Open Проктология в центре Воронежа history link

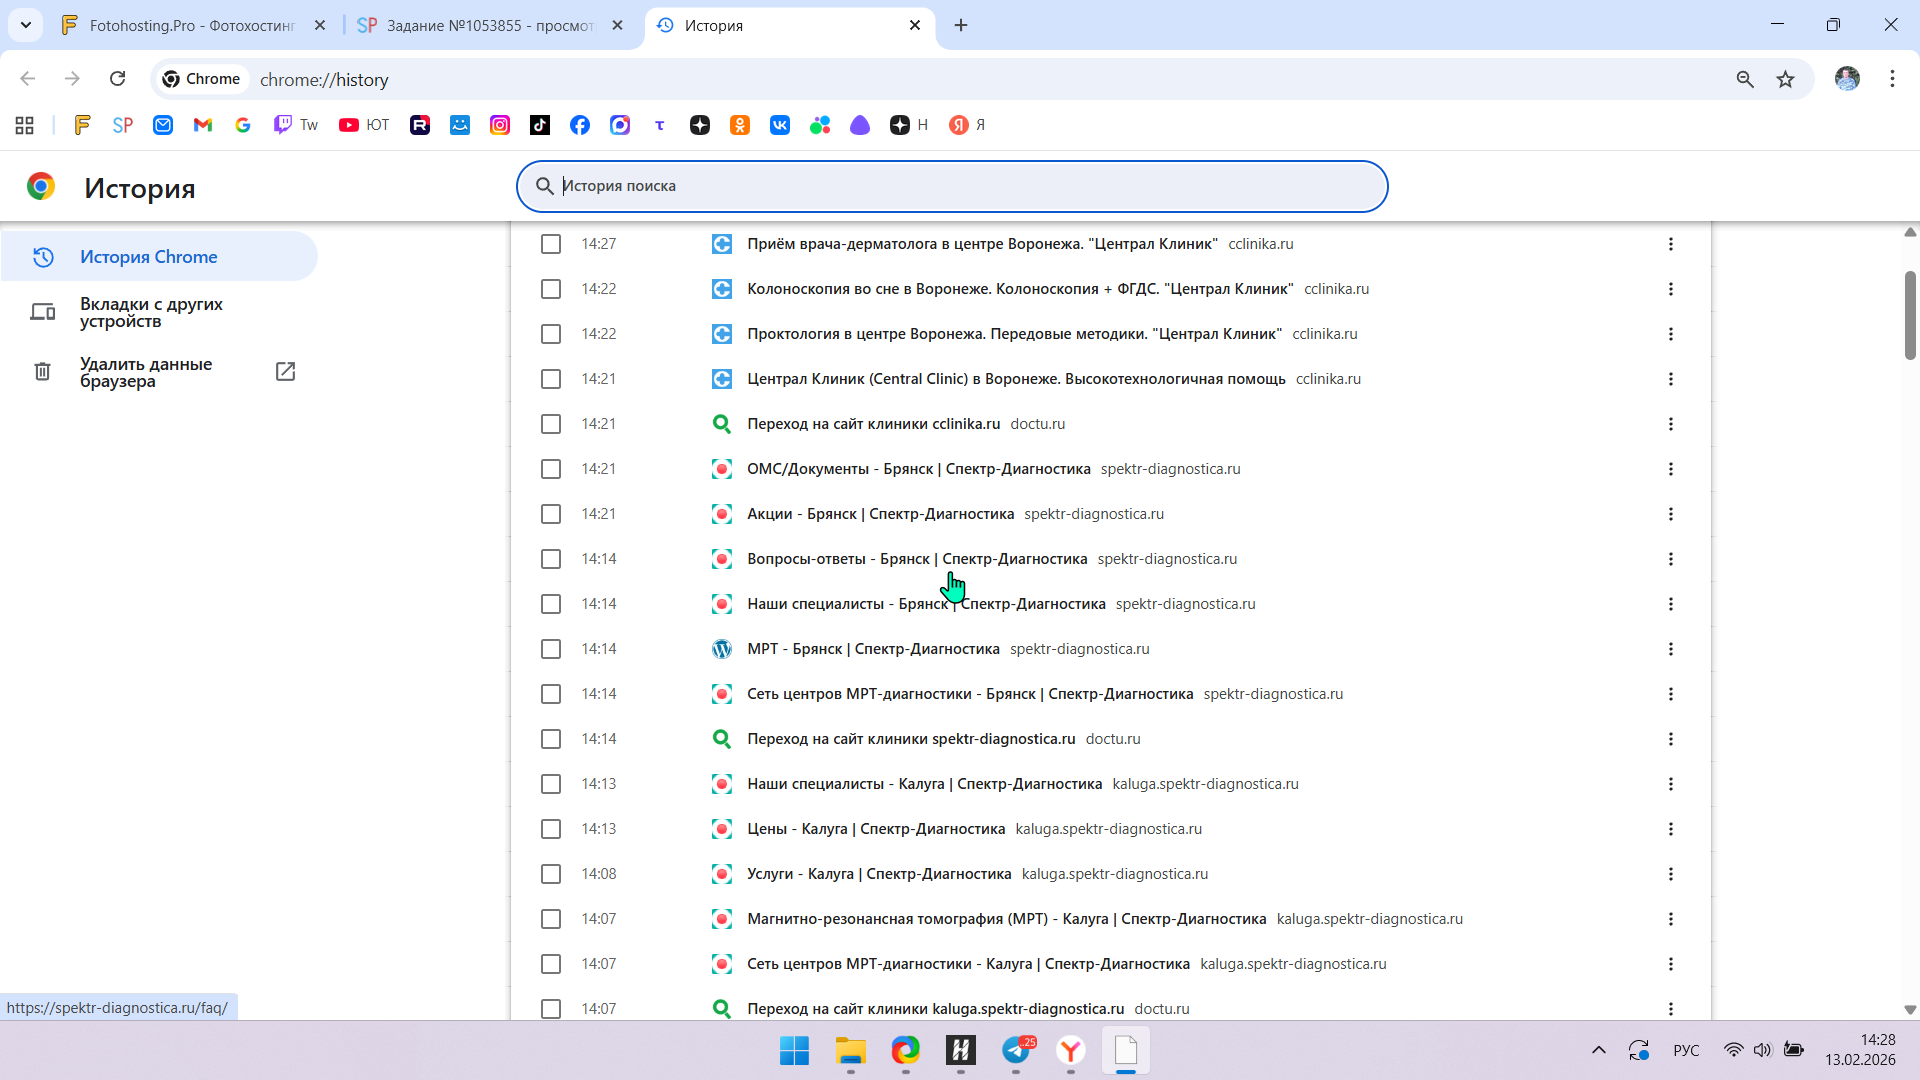click(1013, 334)
